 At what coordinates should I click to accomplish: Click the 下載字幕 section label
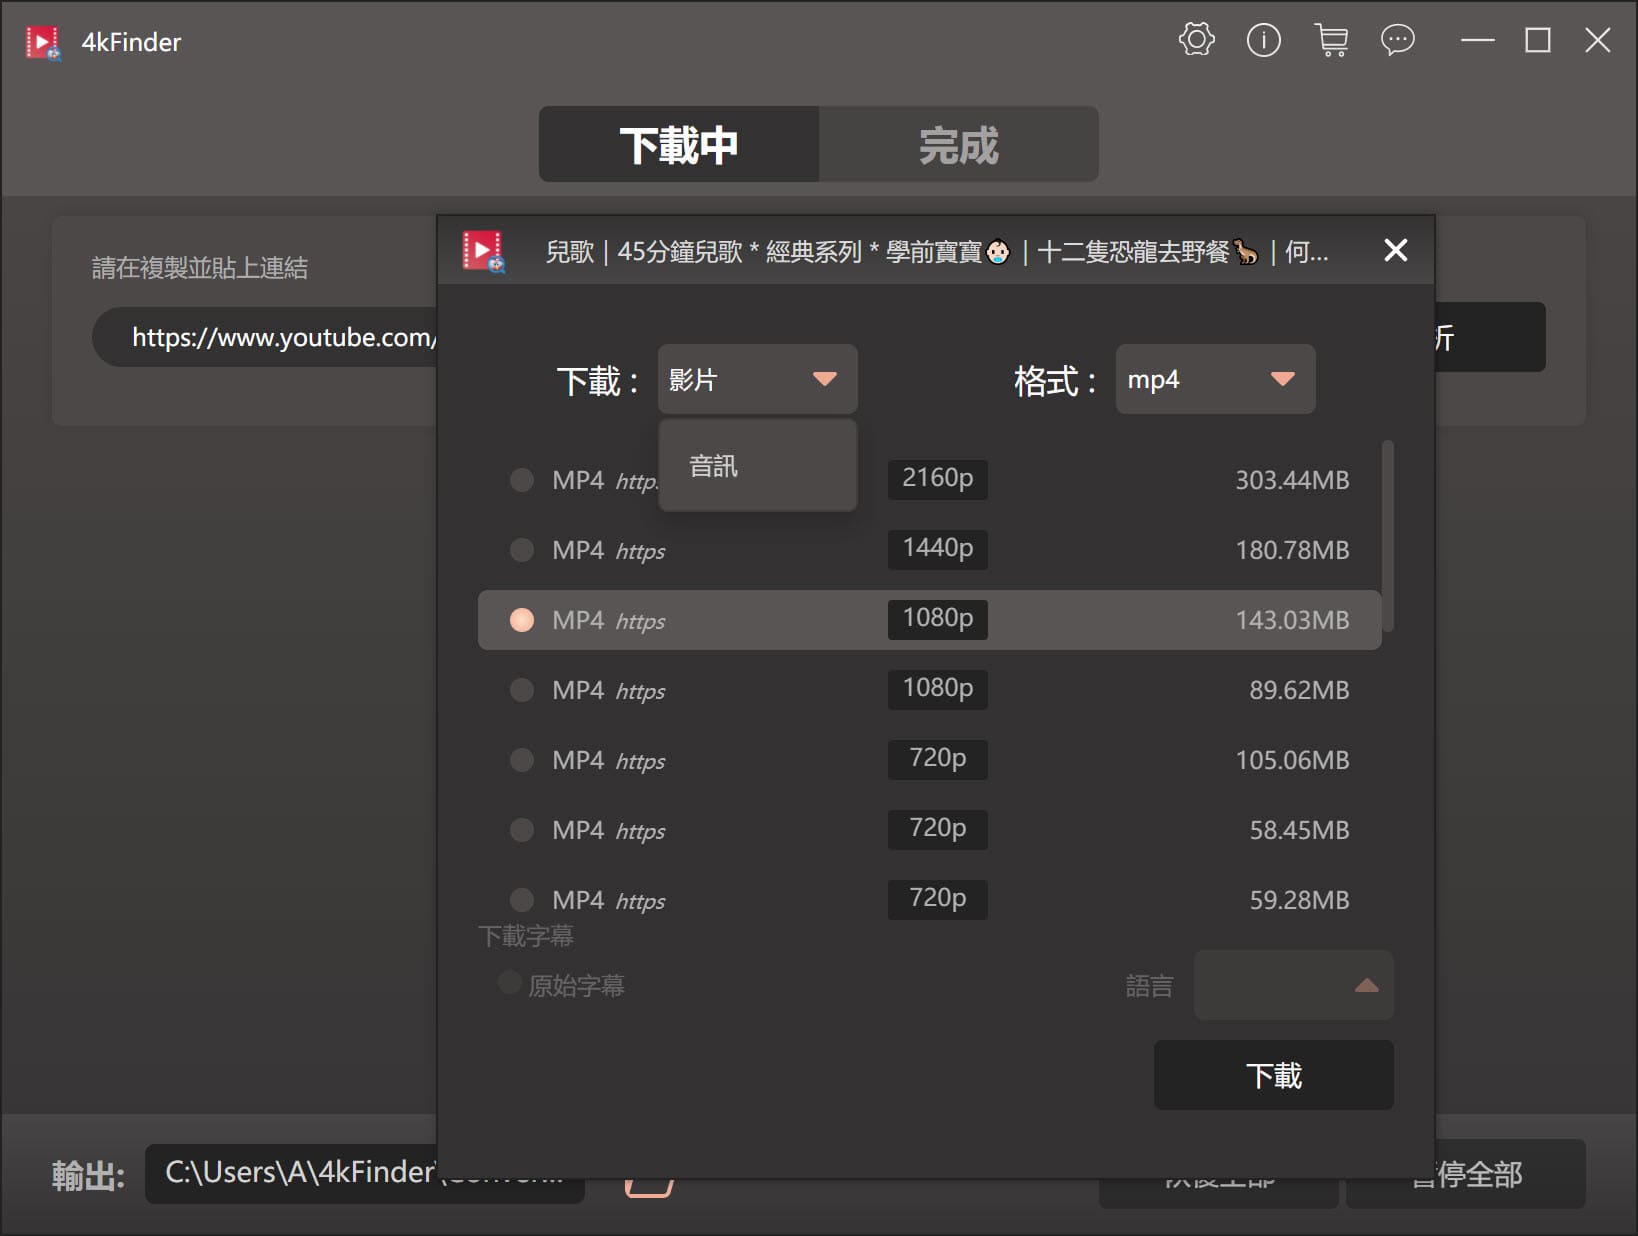526,936
